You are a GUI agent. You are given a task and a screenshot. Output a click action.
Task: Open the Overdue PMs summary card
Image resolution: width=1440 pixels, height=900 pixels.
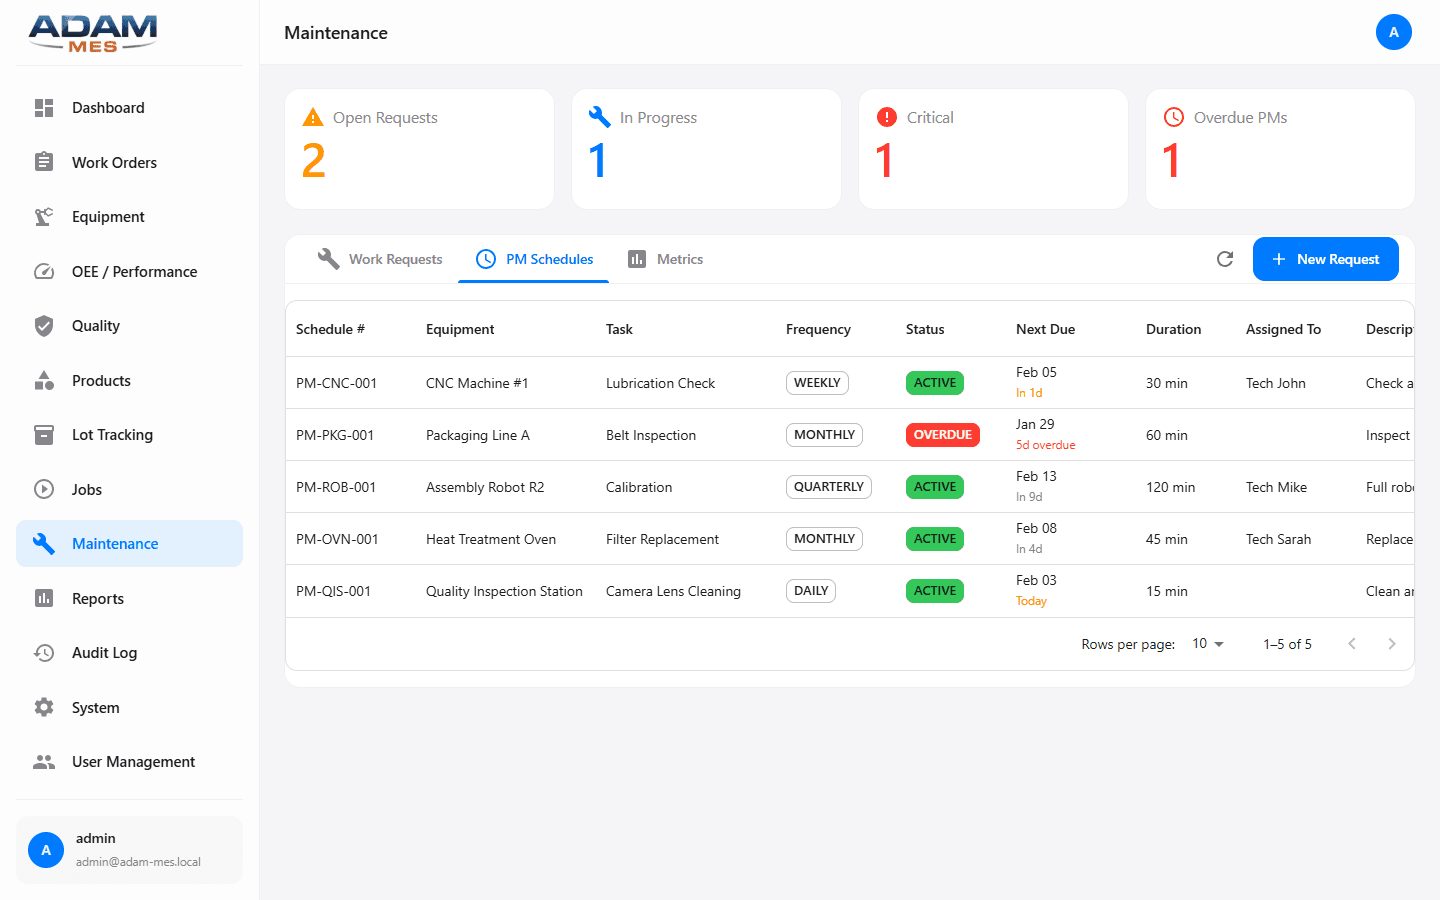tap(1280, 148)
